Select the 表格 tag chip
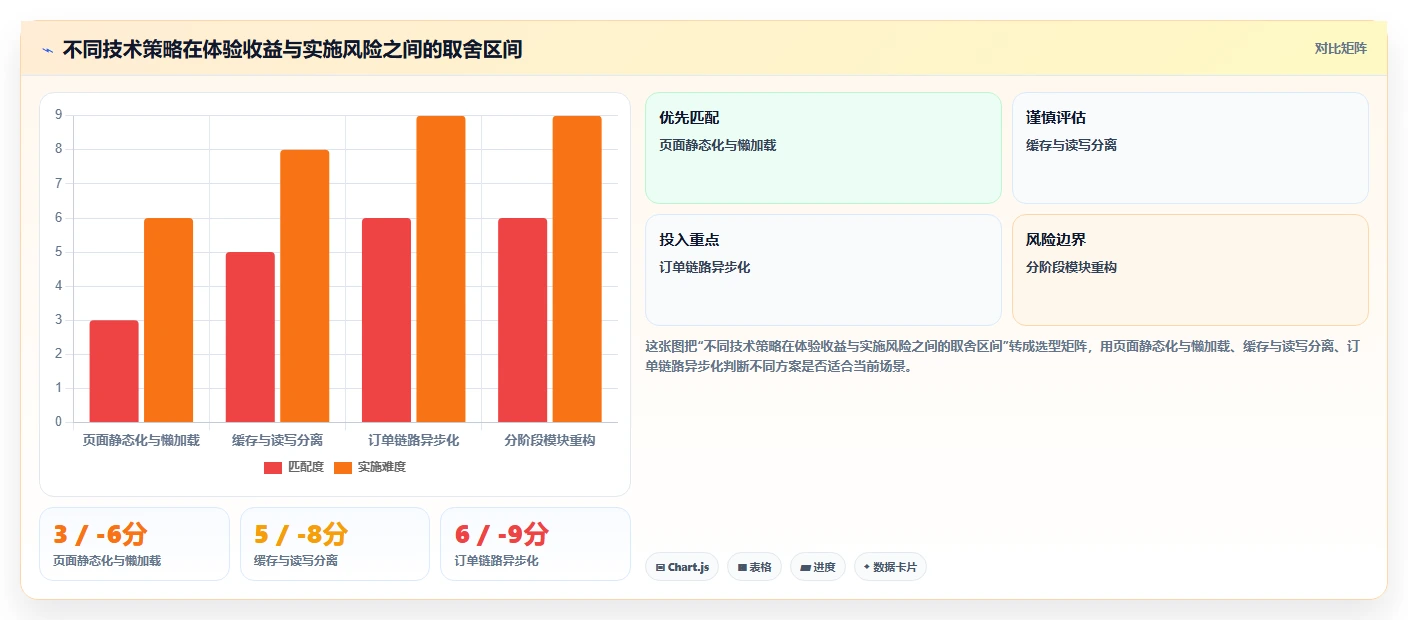The image size is (1408, 620). (754, 567)
